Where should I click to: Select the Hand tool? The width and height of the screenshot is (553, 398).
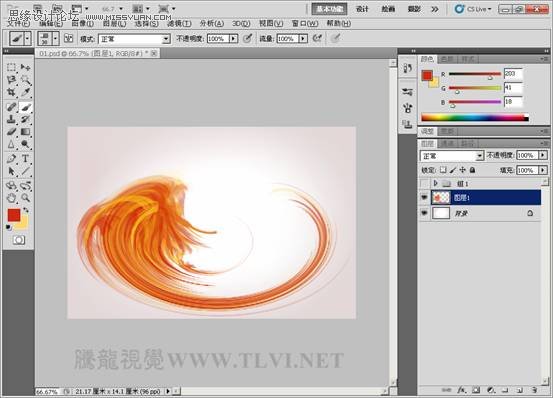[x=11, y=198]
